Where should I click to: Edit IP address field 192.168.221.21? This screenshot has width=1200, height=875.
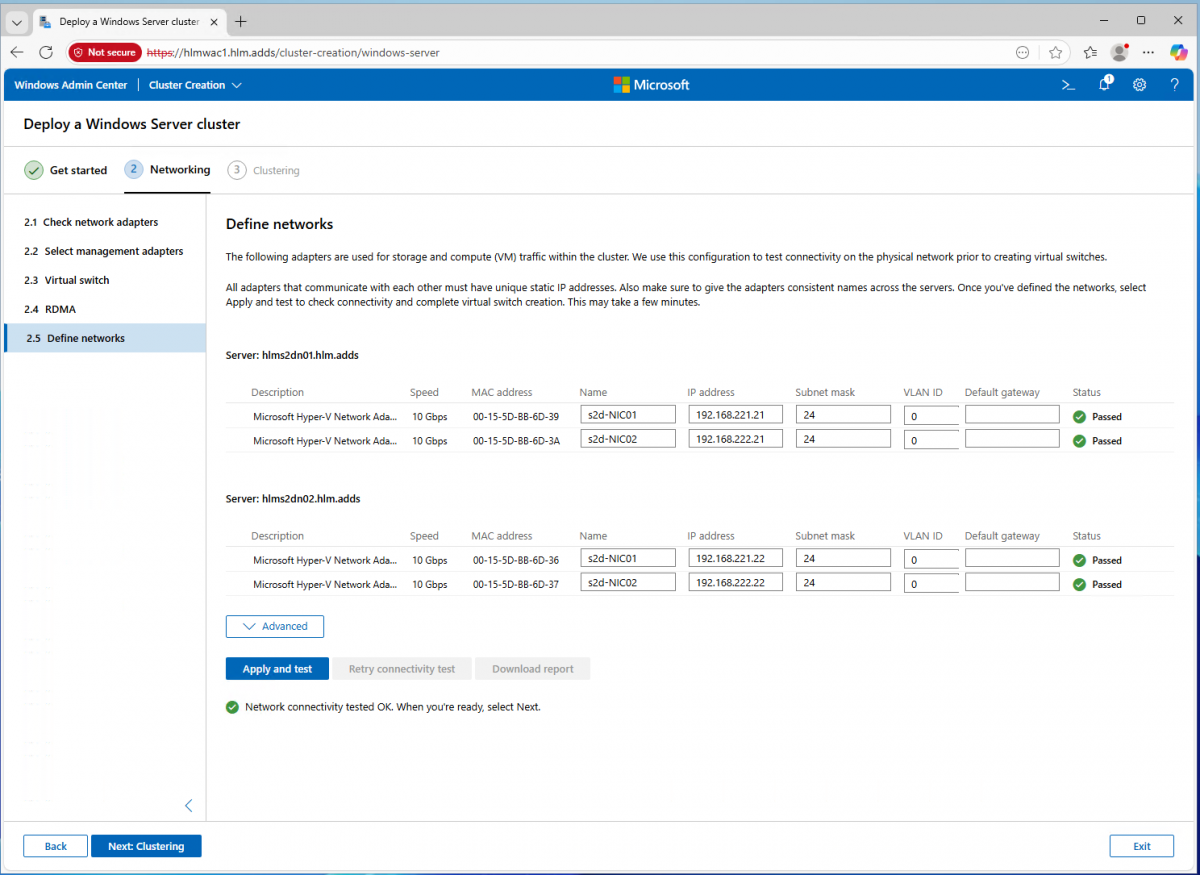tap(735, 414)
